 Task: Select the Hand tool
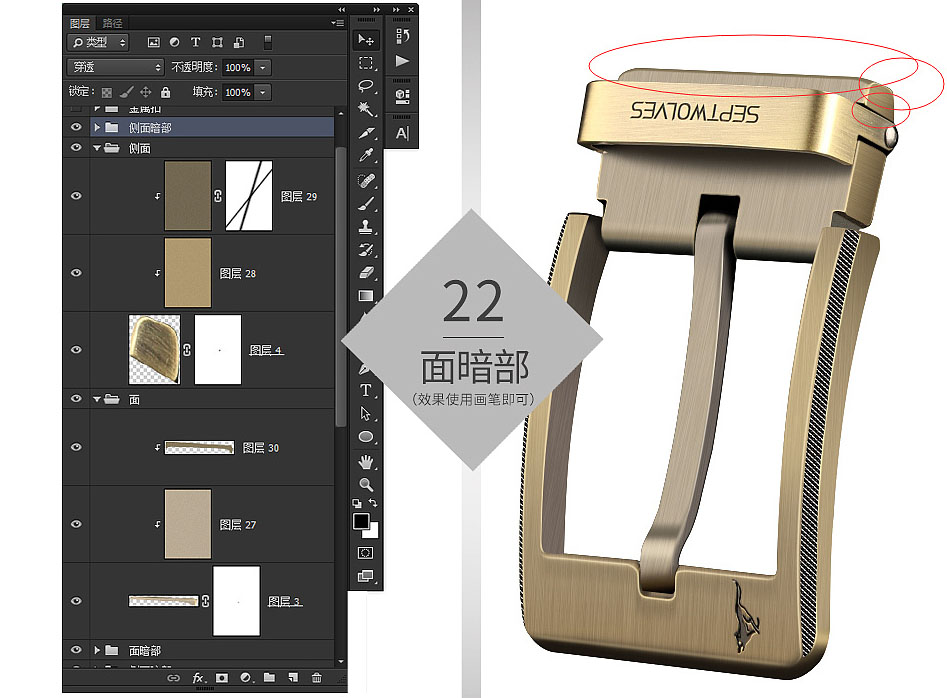366,462
